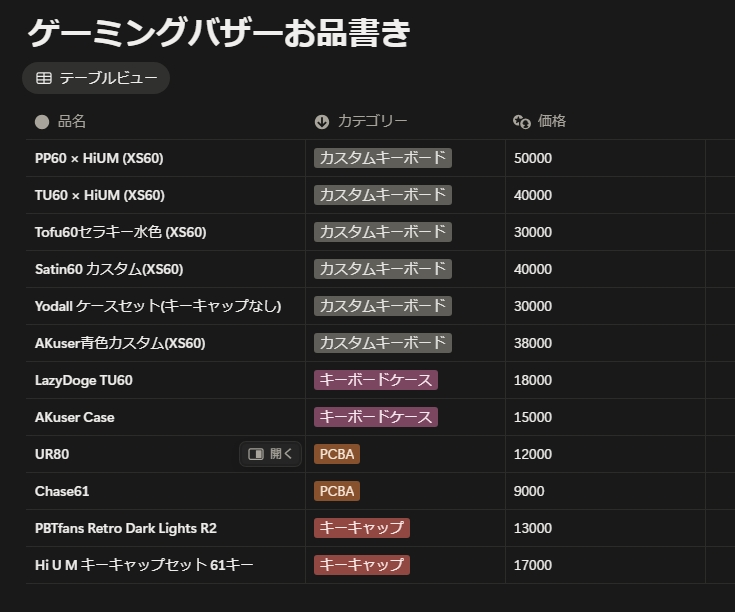Click the キーボードケース tag on AKuser Case row
Screen dimensions: 735x612
click(x=376, y=417)
